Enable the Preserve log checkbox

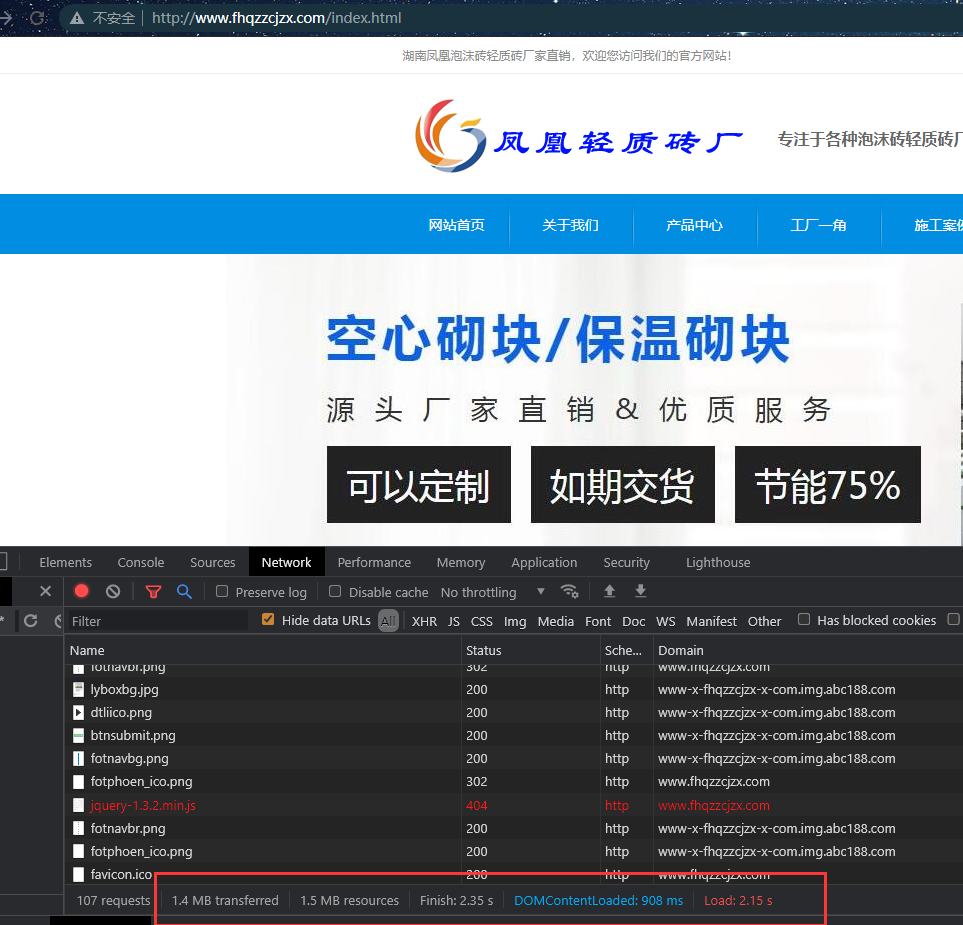click(223, 591)
